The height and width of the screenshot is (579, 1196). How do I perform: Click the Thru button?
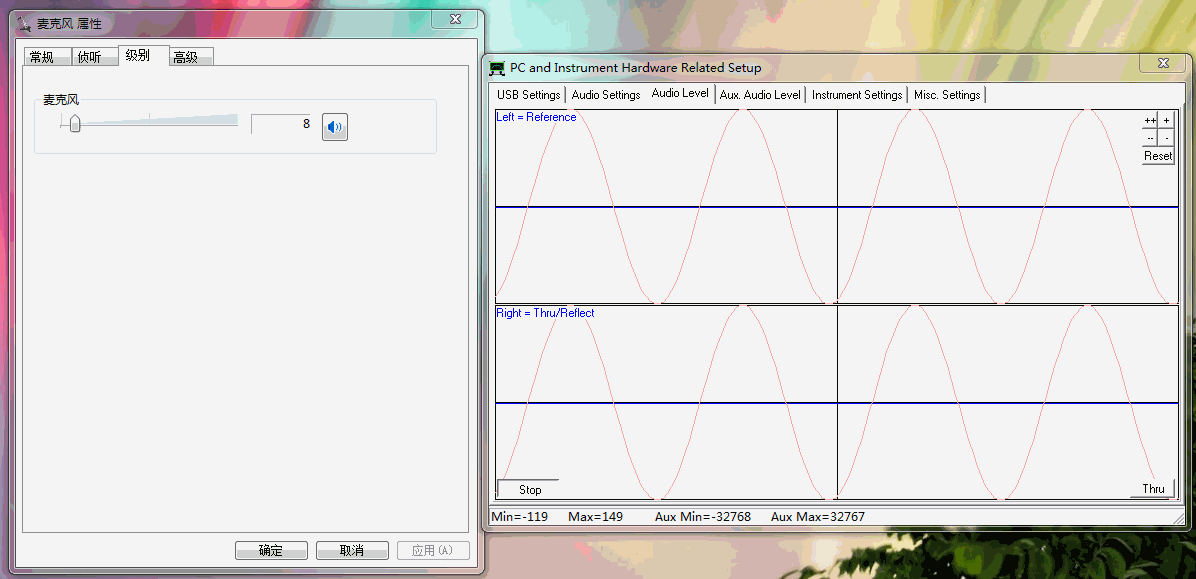click(1153, 488)
